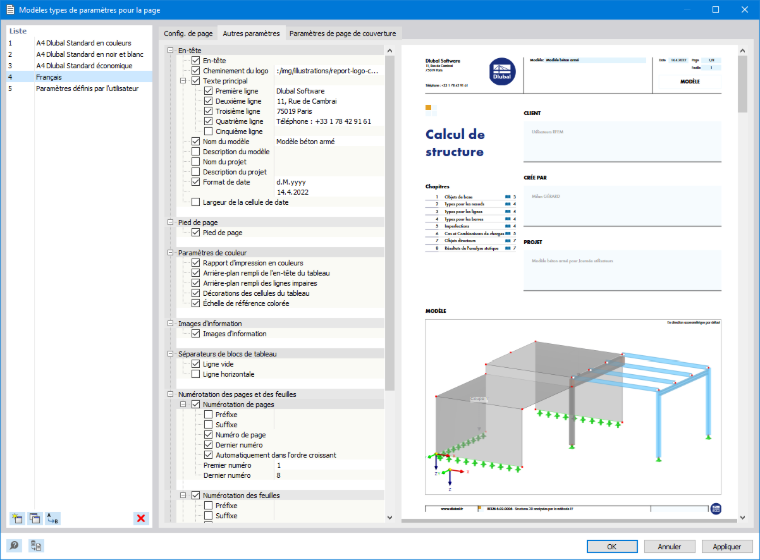Delete selected template with red X
760x560 pixels.
coord(141,518)
